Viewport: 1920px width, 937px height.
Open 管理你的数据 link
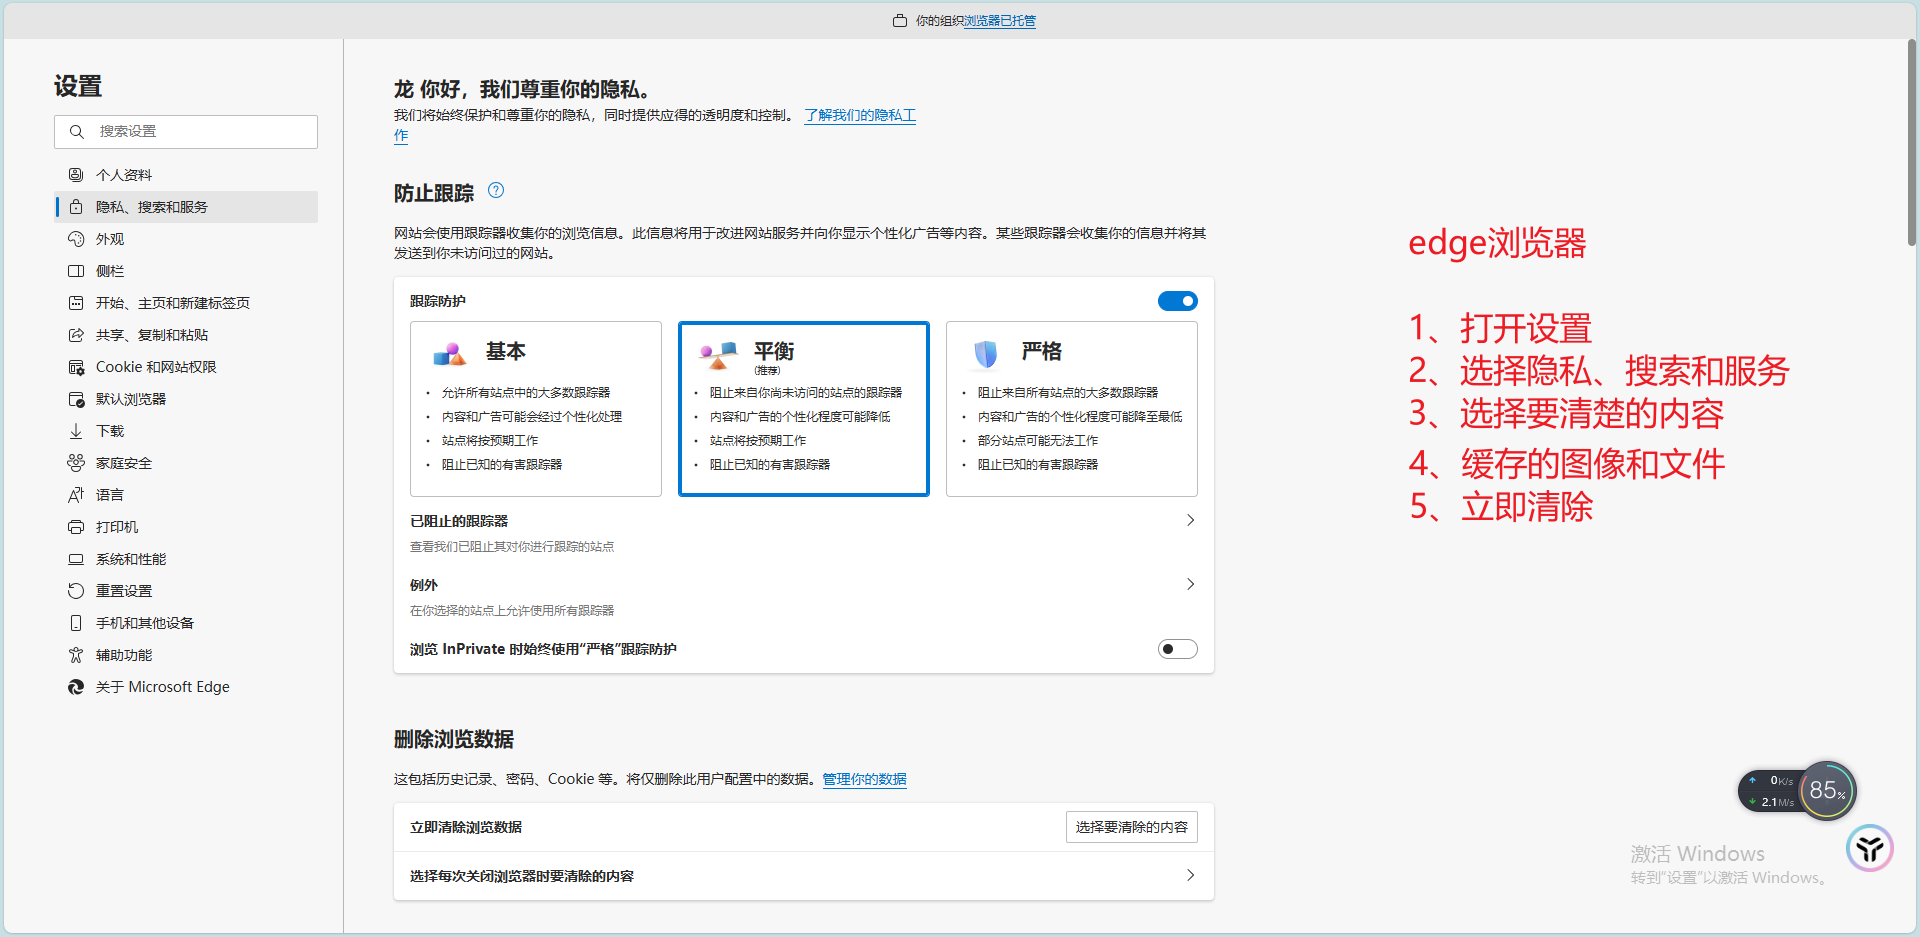(x=864, y=779)
